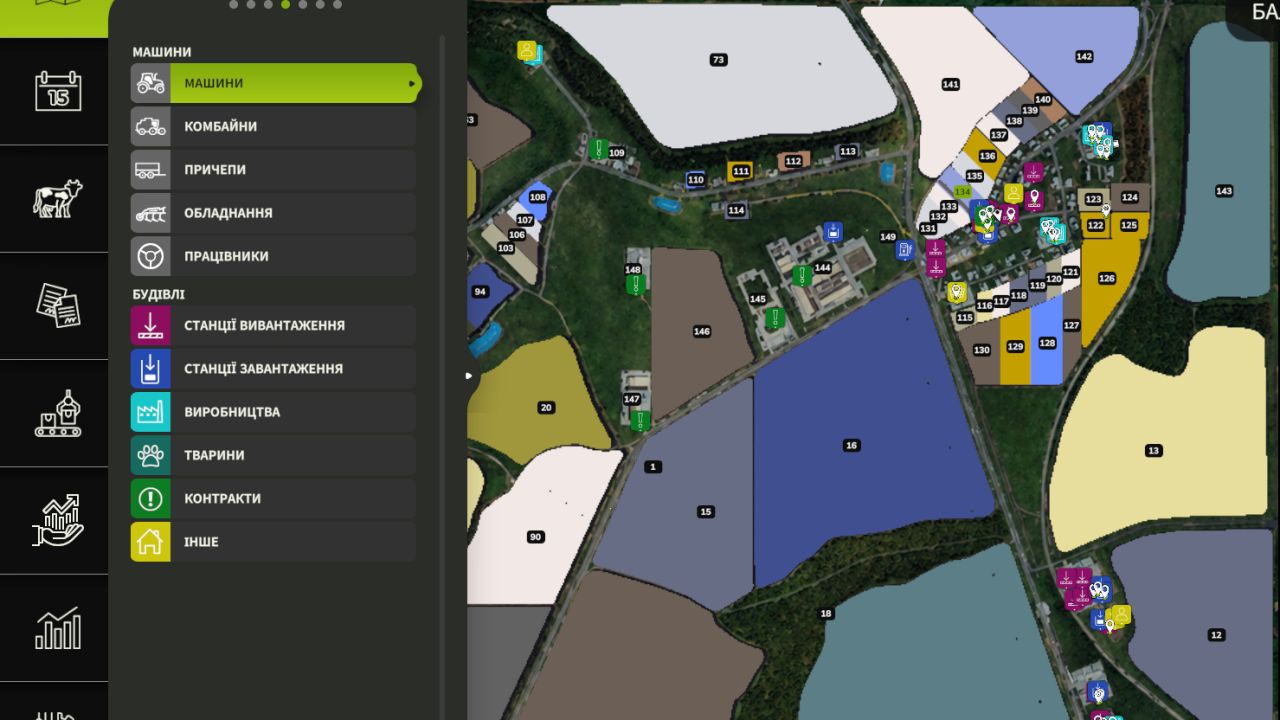Select field 1 label on map
This screenshot has height=720, width=1280.
[x=653, y=467]
